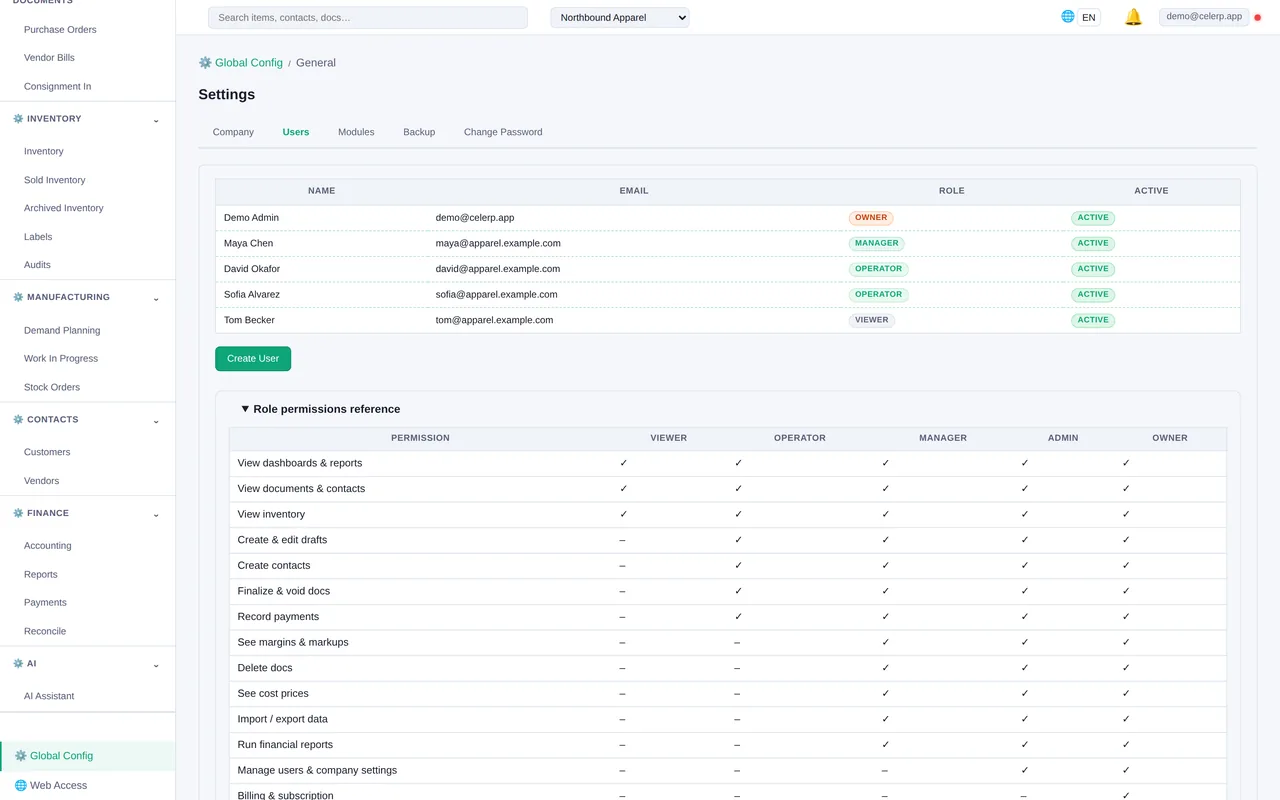Open AI Assistant in the sidebar
This screenshot has height=800, width=1280.
49,697
